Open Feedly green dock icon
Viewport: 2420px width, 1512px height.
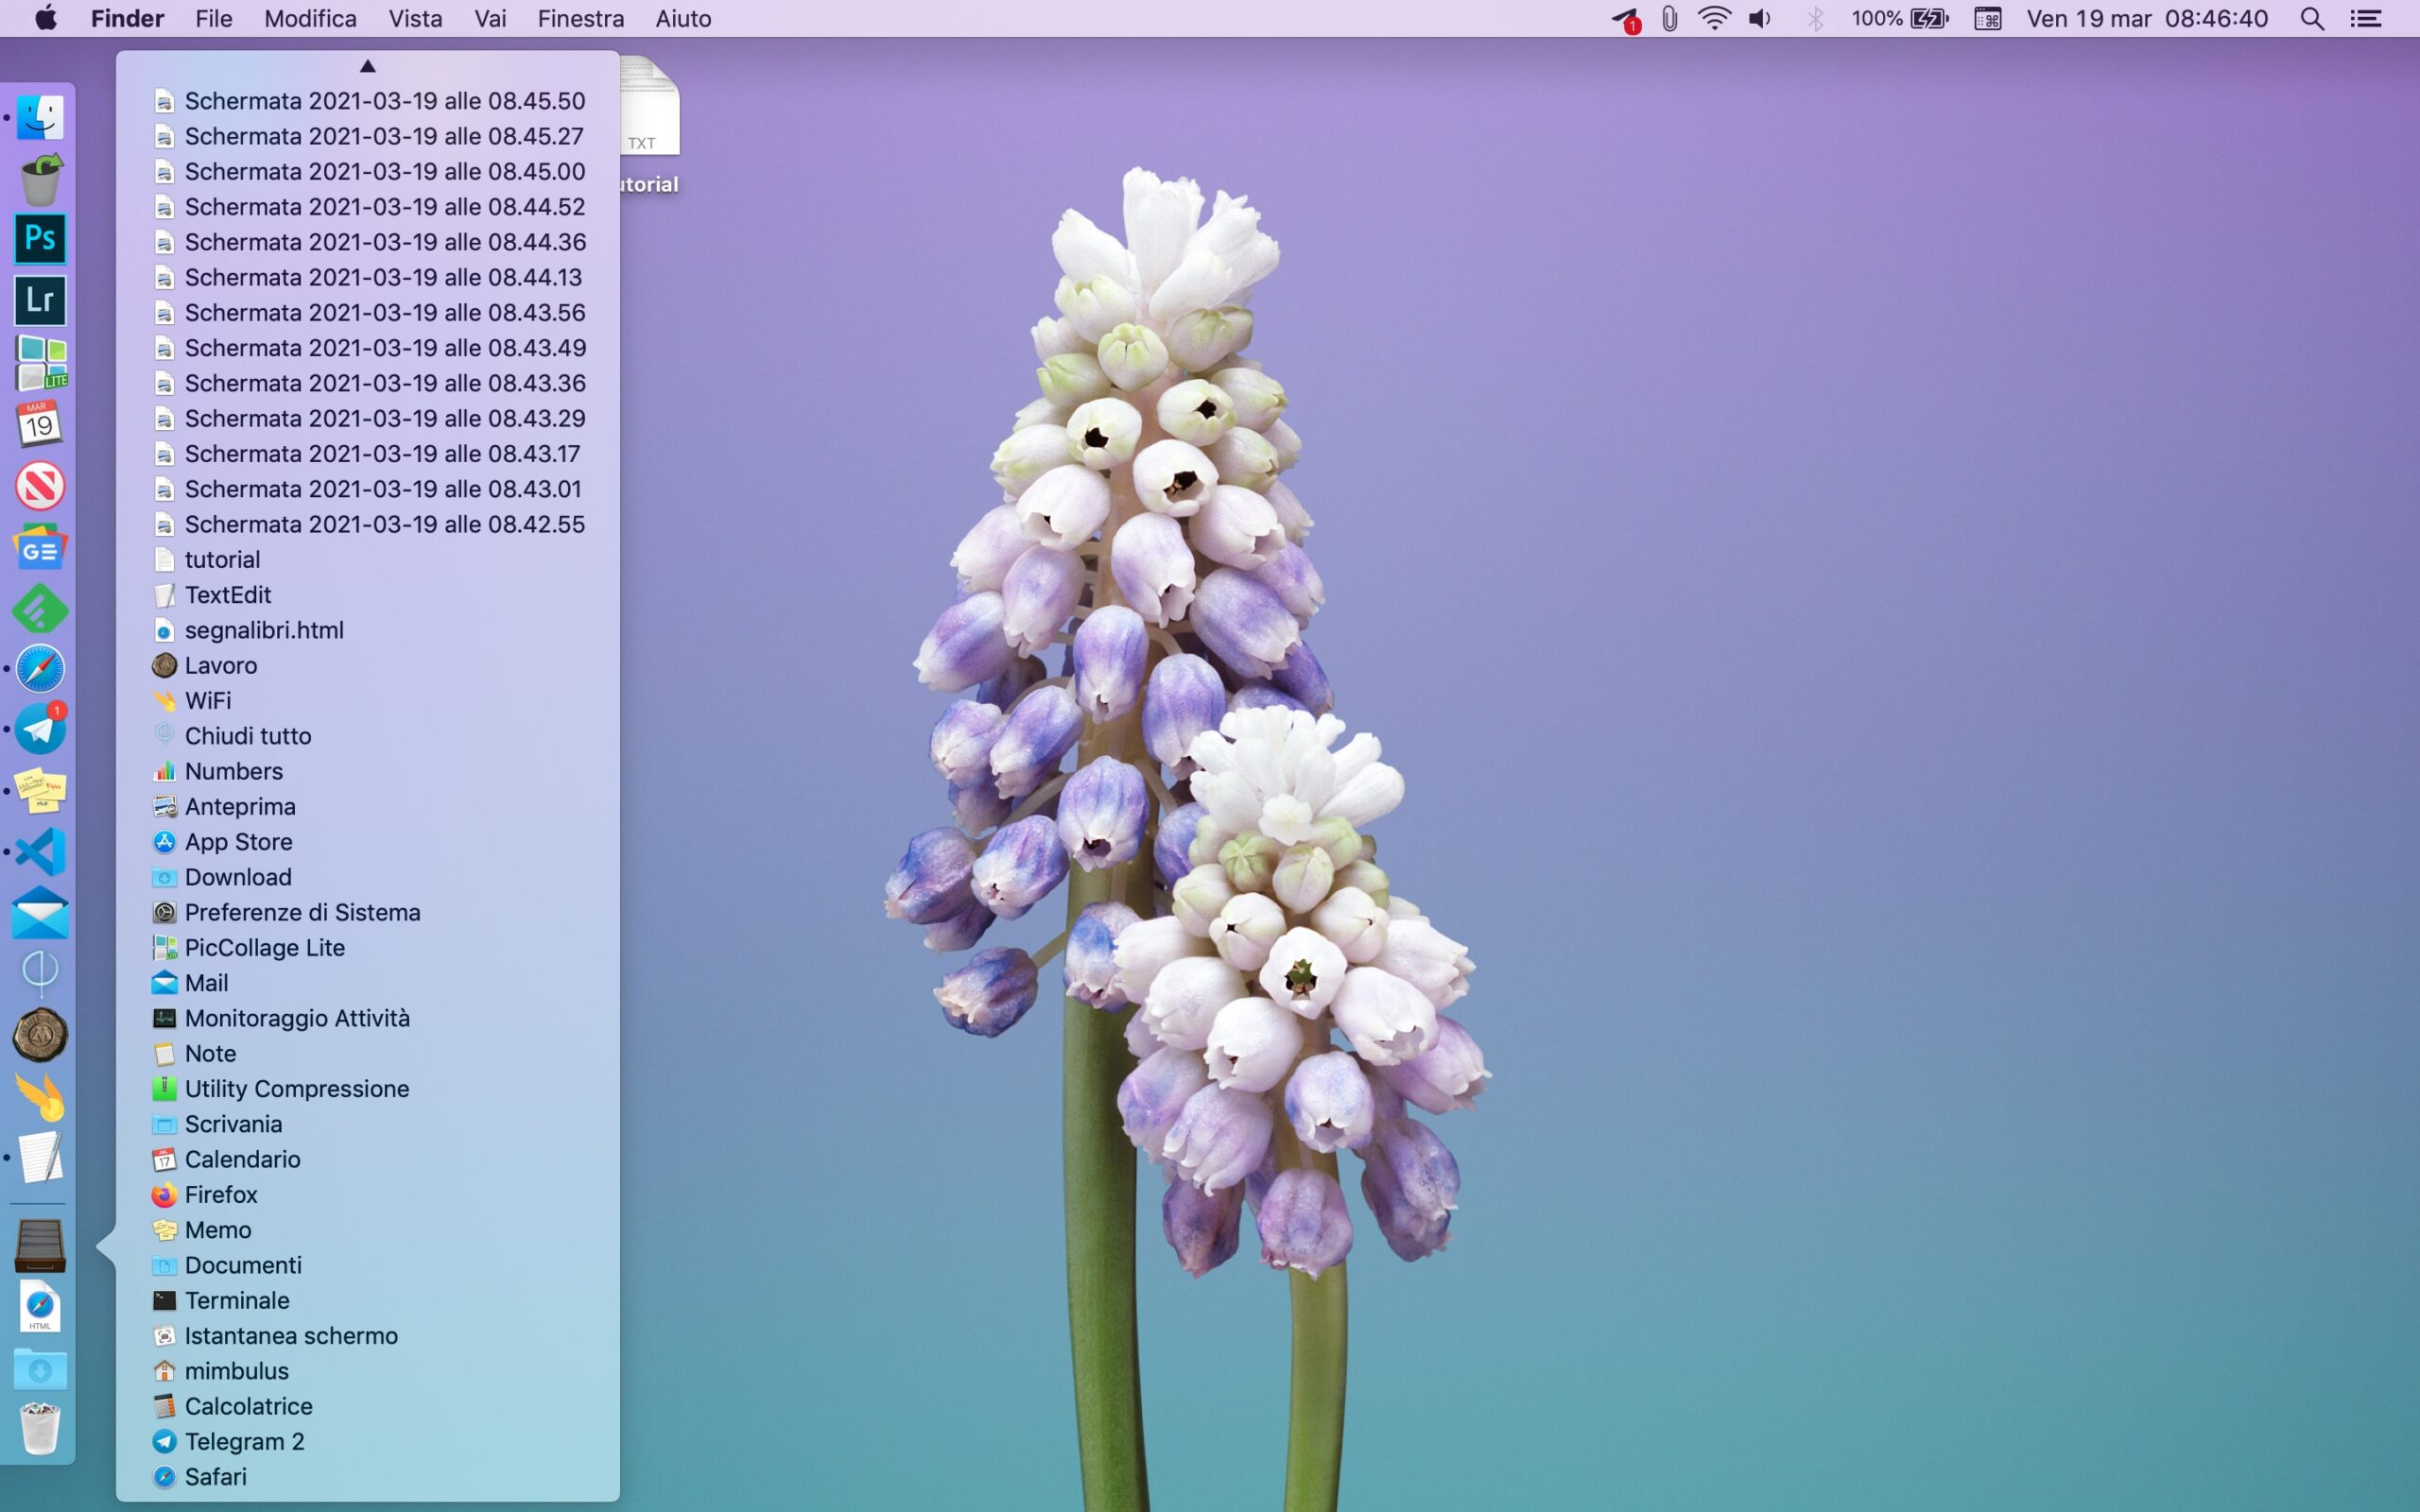(40, 609)
